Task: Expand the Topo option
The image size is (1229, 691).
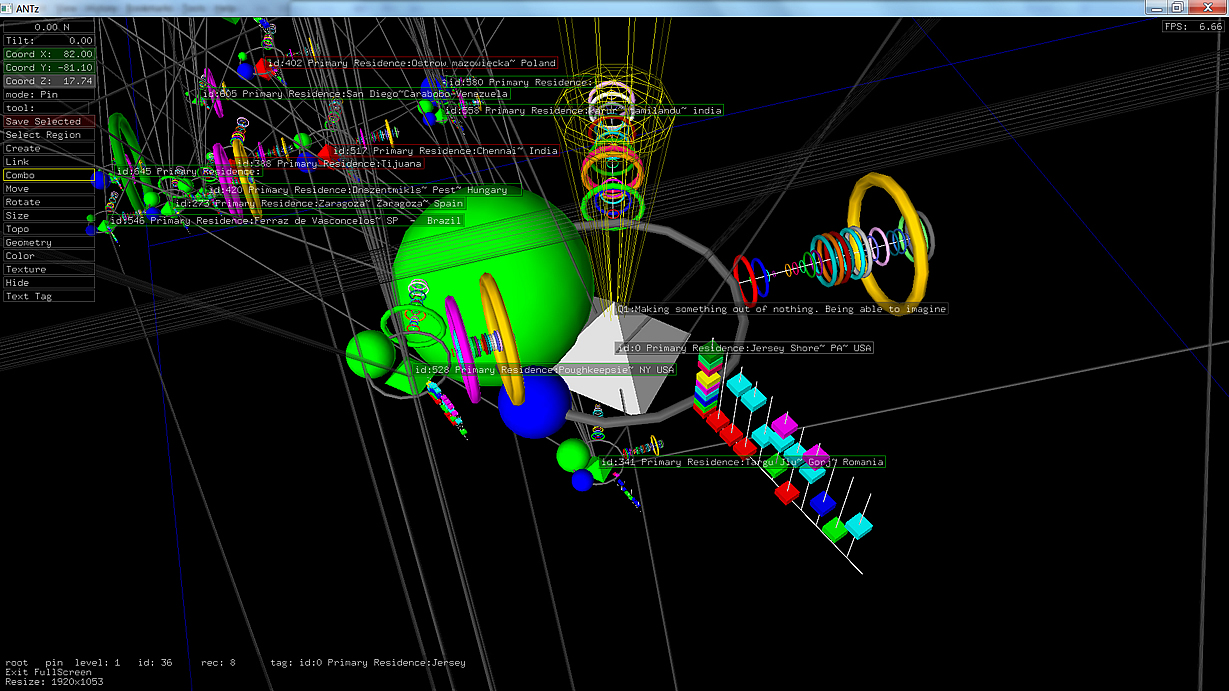Action: (48, 229)
